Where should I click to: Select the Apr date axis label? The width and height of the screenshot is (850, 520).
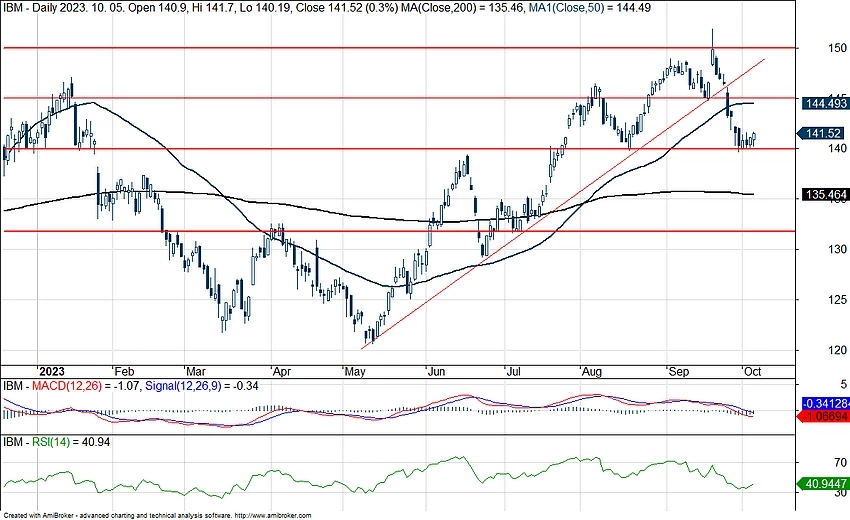point(281,372)
